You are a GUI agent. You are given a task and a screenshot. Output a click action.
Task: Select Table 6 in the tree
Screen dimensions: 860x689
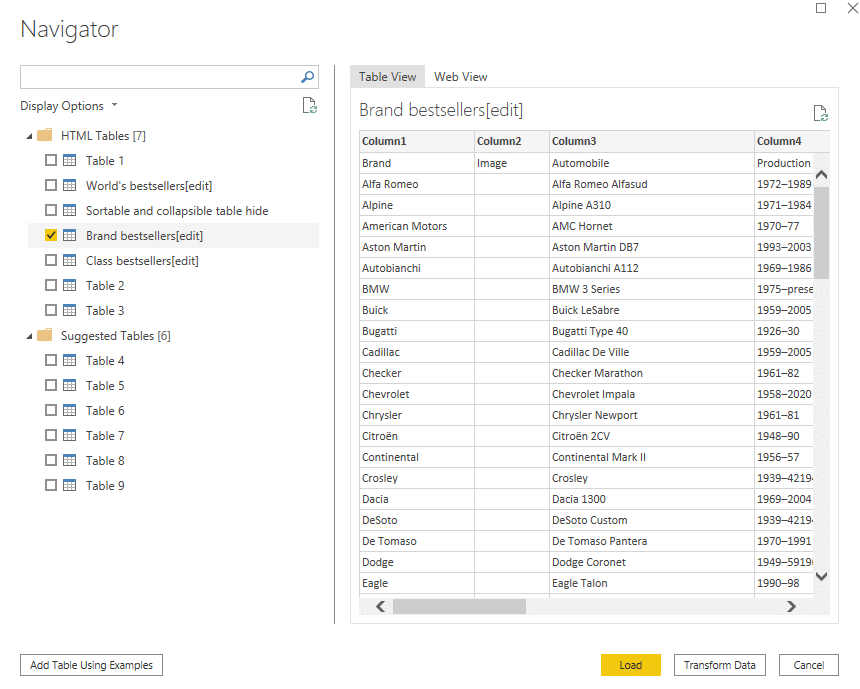click(105, 410)
